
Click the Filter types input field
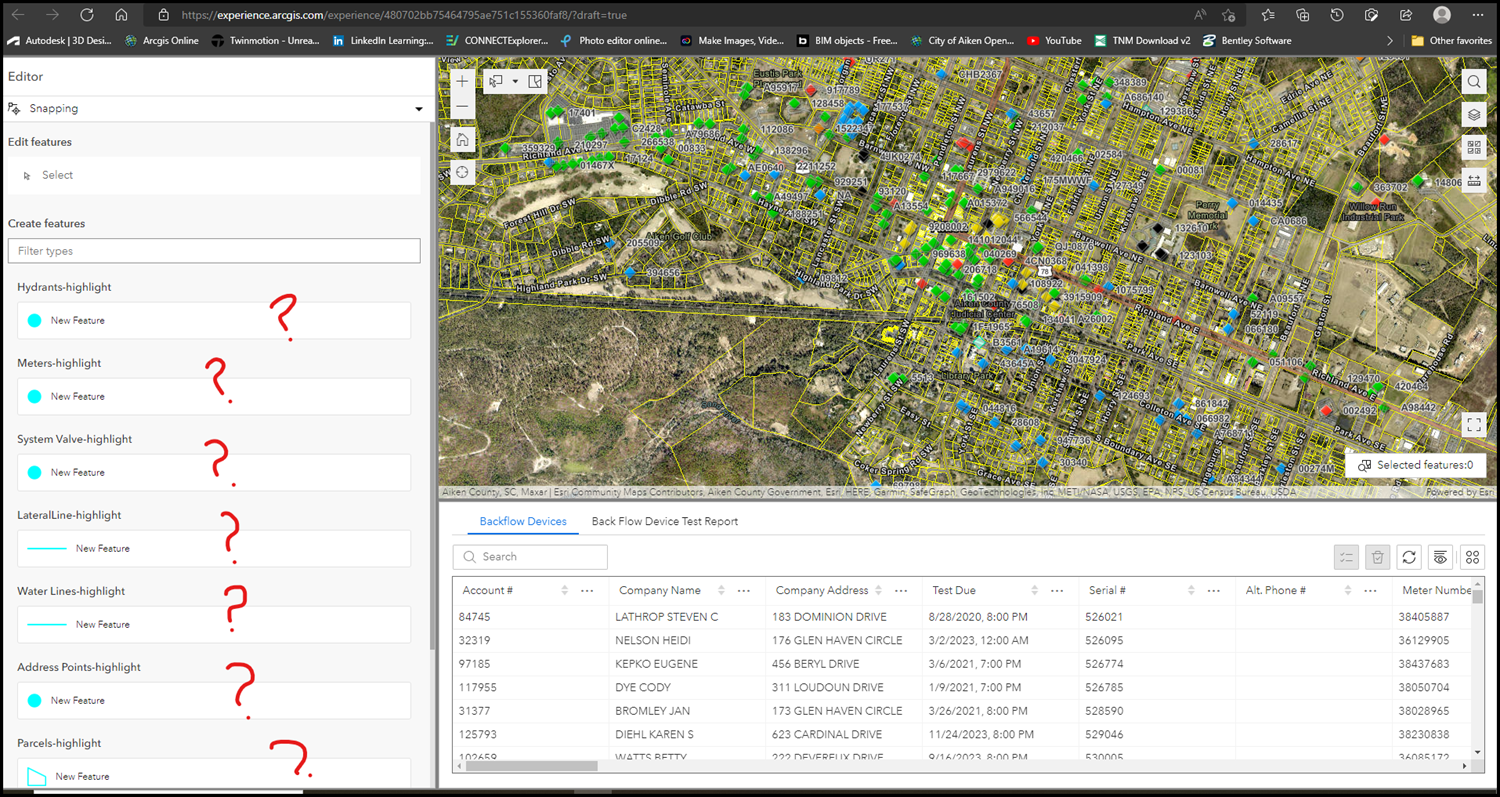coord(213,251)
